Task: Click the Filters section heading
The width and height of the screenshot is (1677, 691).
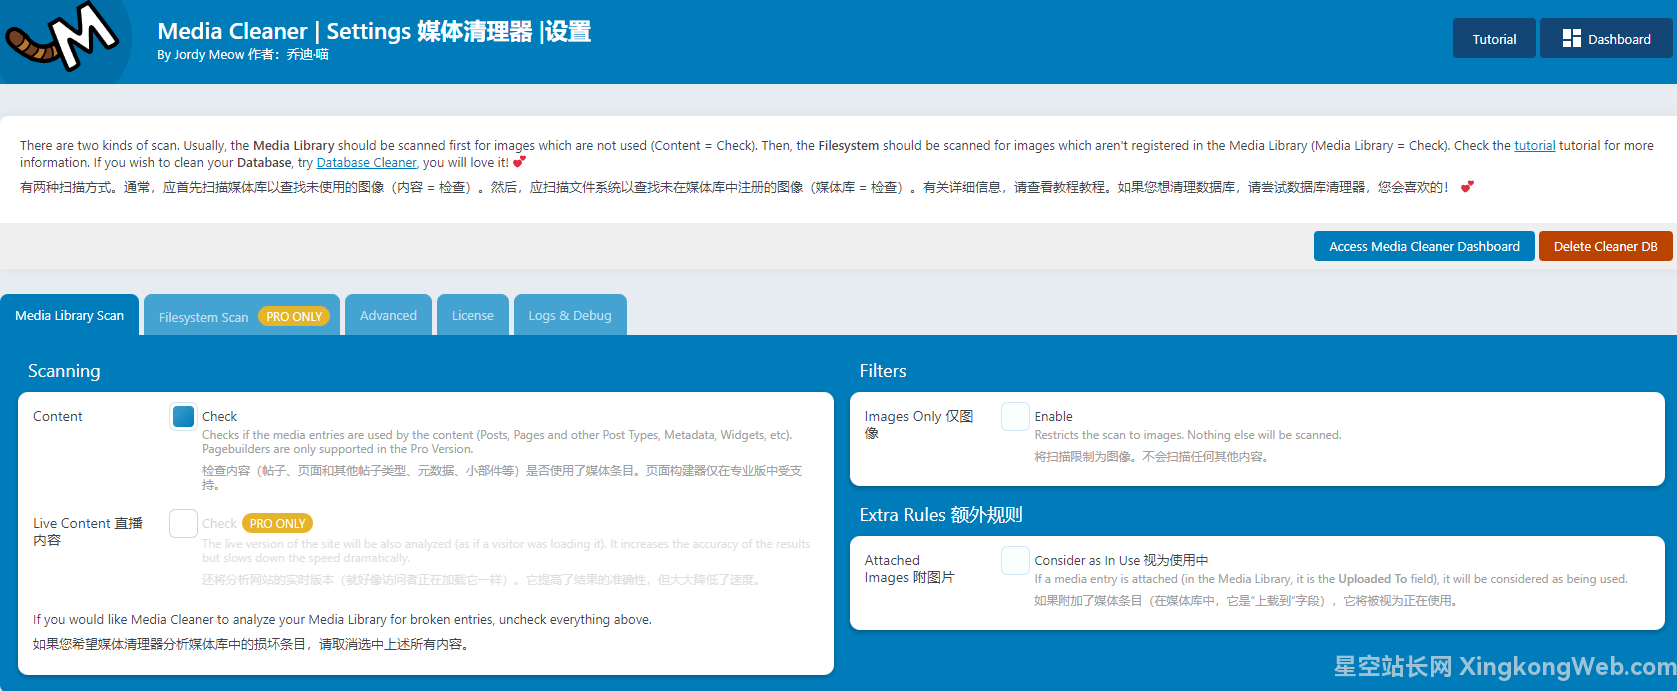Action: pos(883,371)
